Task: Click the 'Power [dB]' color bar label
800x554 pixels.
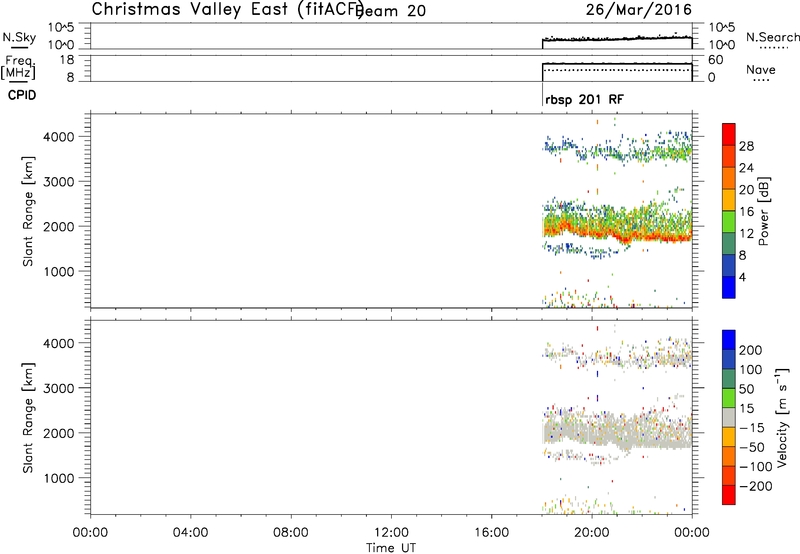Action: (763, 211)
